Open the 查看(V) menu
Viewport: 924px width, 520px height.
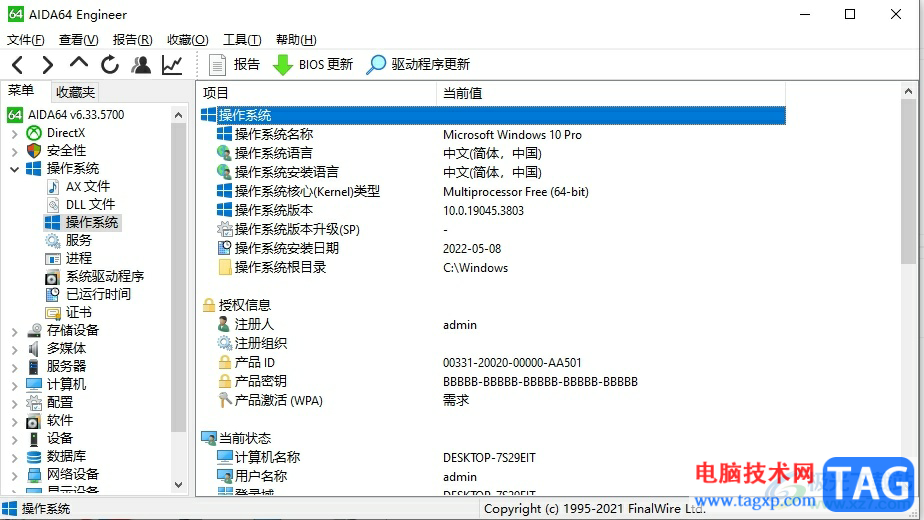pyautogui.click(x=78, y=40)
